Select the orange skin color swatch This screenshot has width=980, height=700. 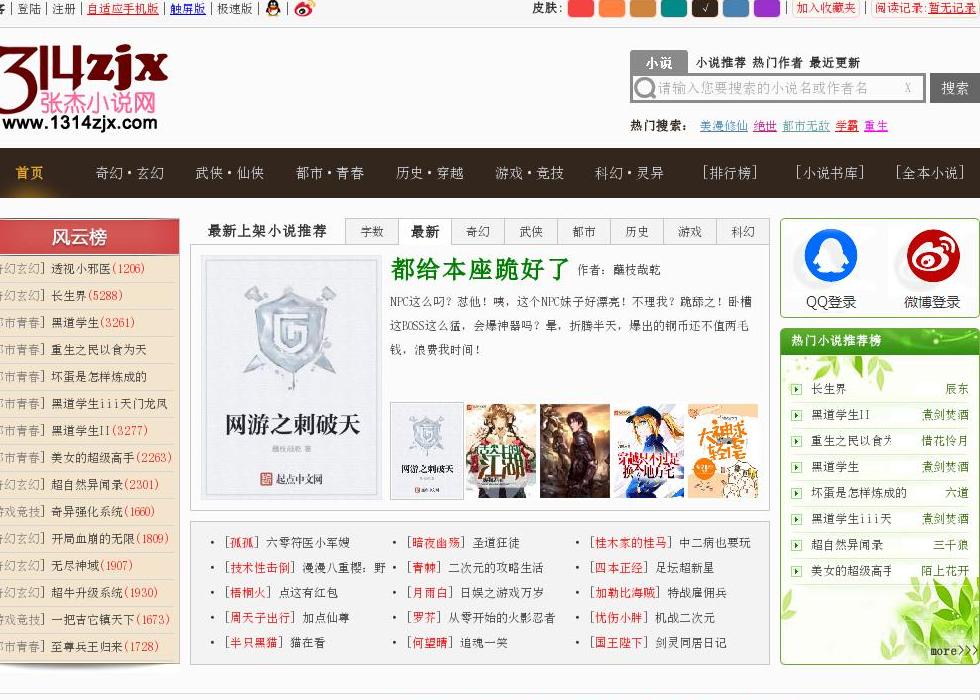612,8
